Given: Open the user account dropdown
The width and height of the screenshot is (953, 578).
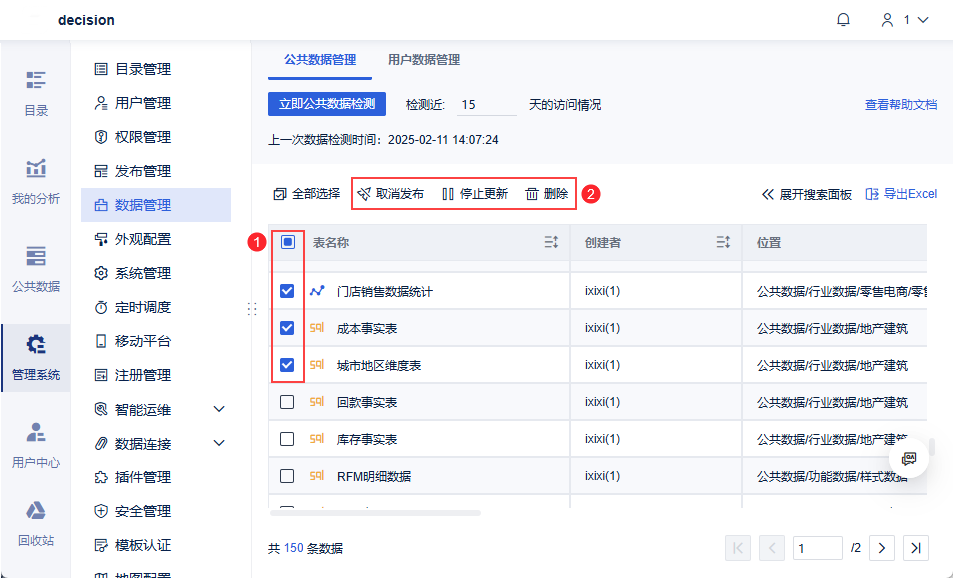Looking at the screenshot, I should click(904, 20).
